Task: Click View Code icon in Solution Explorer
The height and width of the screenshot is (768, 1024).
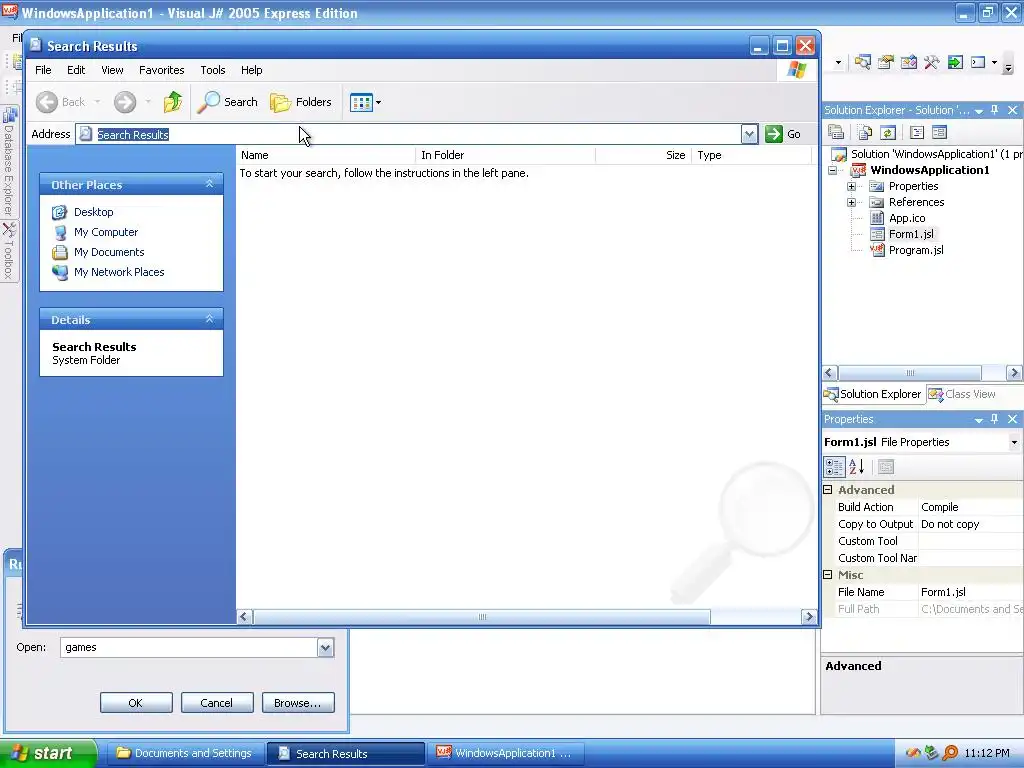Action: click(917, 133)
